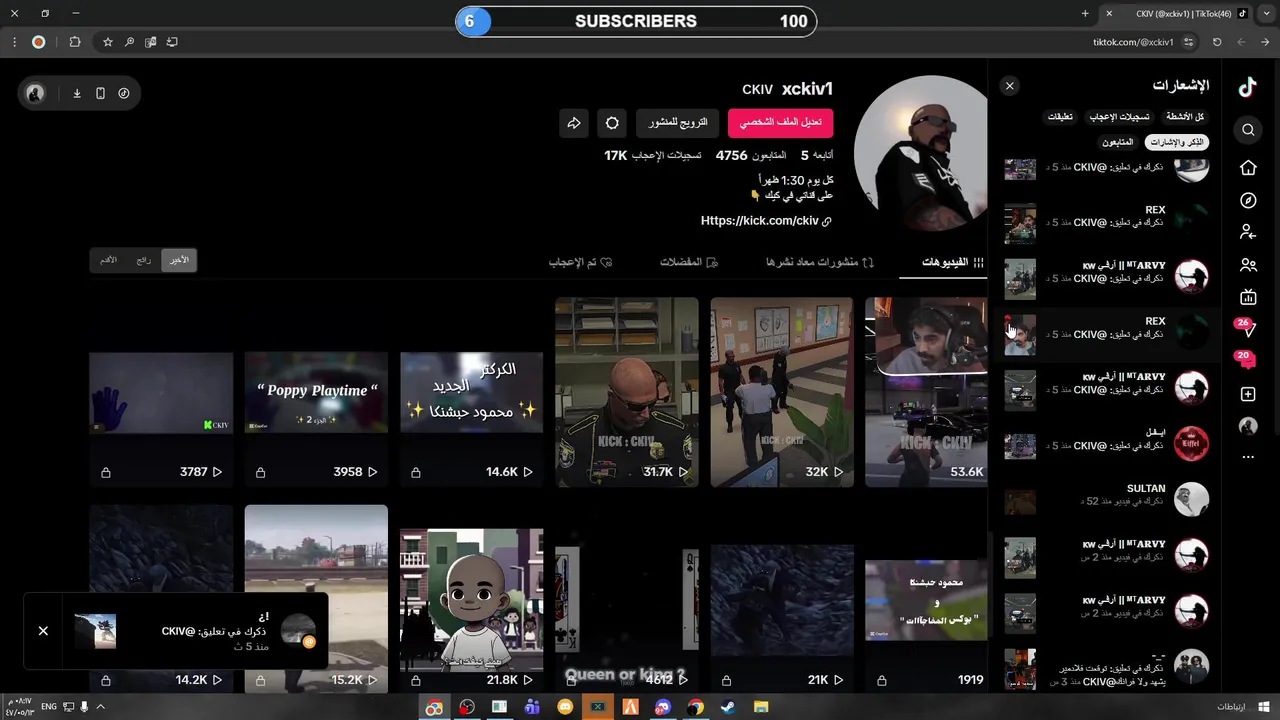Select the 'تسجيلات الإعجاب' notification filter

point(1119,117)
